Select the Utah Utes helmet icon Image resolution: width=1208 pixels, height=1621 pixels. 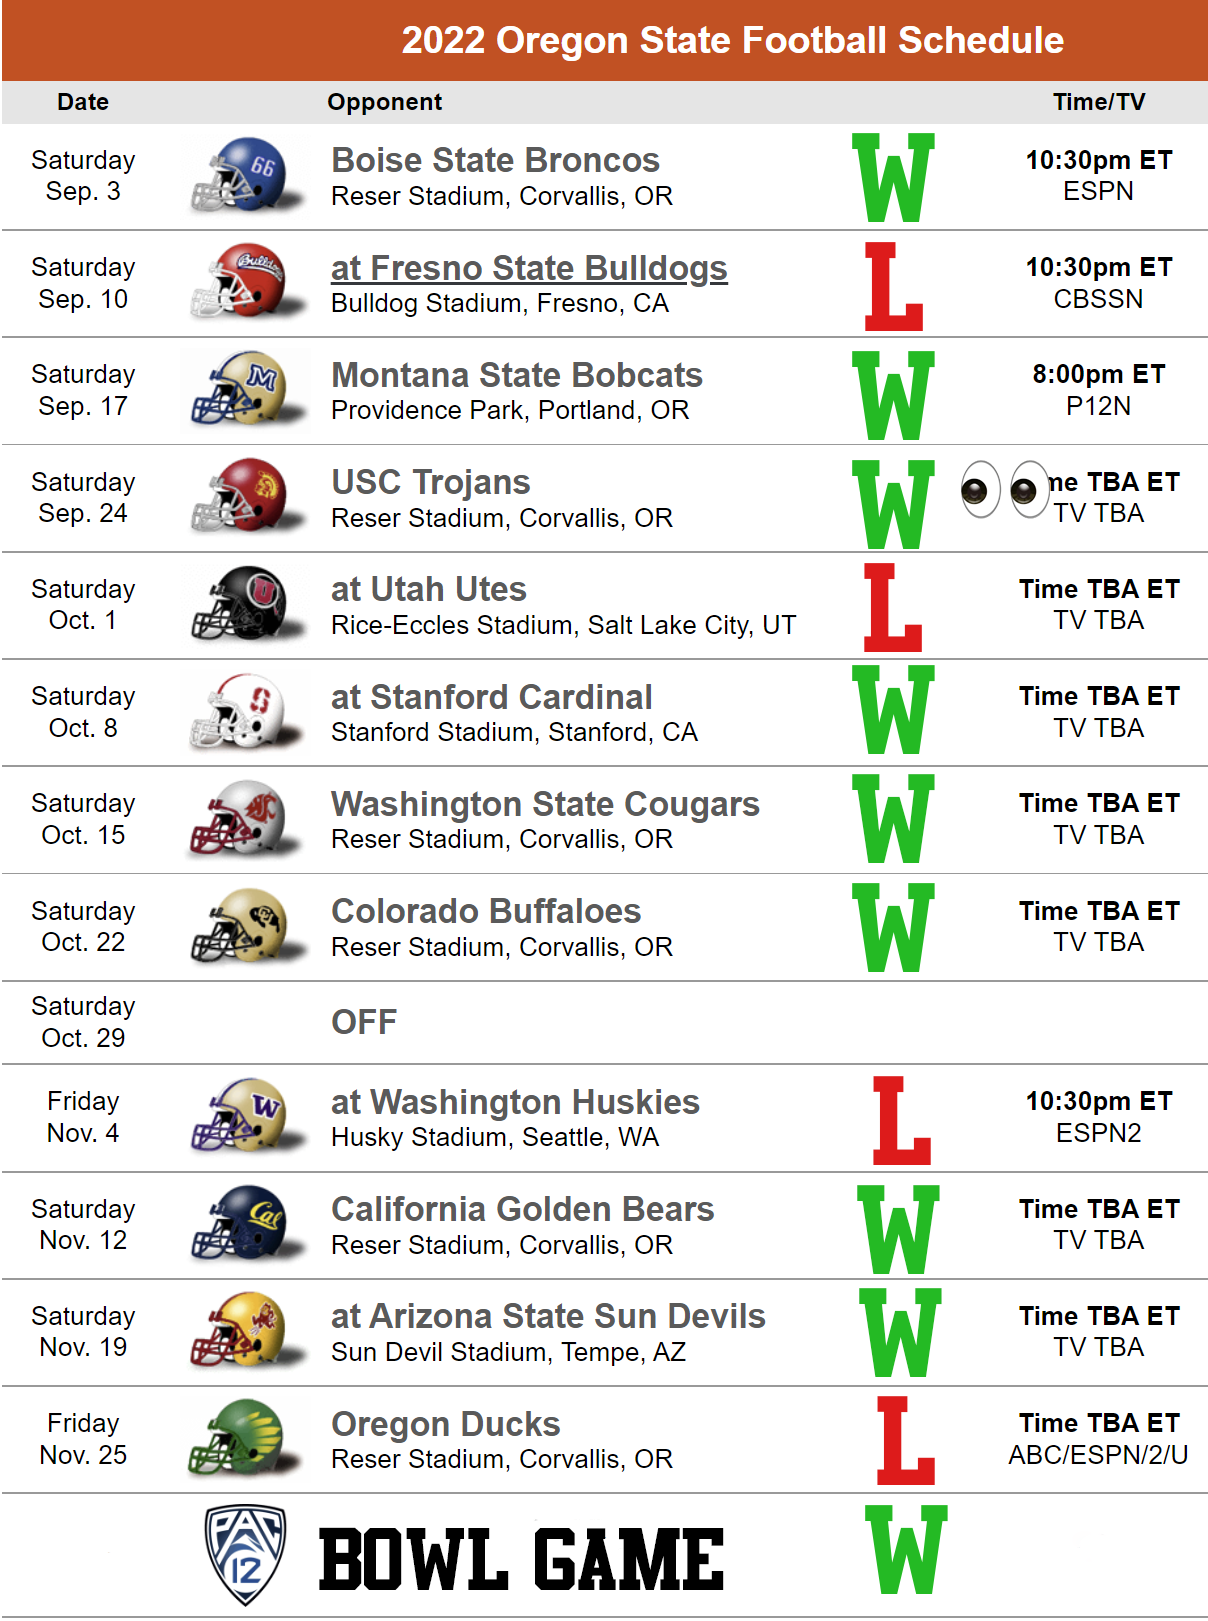(x=246, y=603)
